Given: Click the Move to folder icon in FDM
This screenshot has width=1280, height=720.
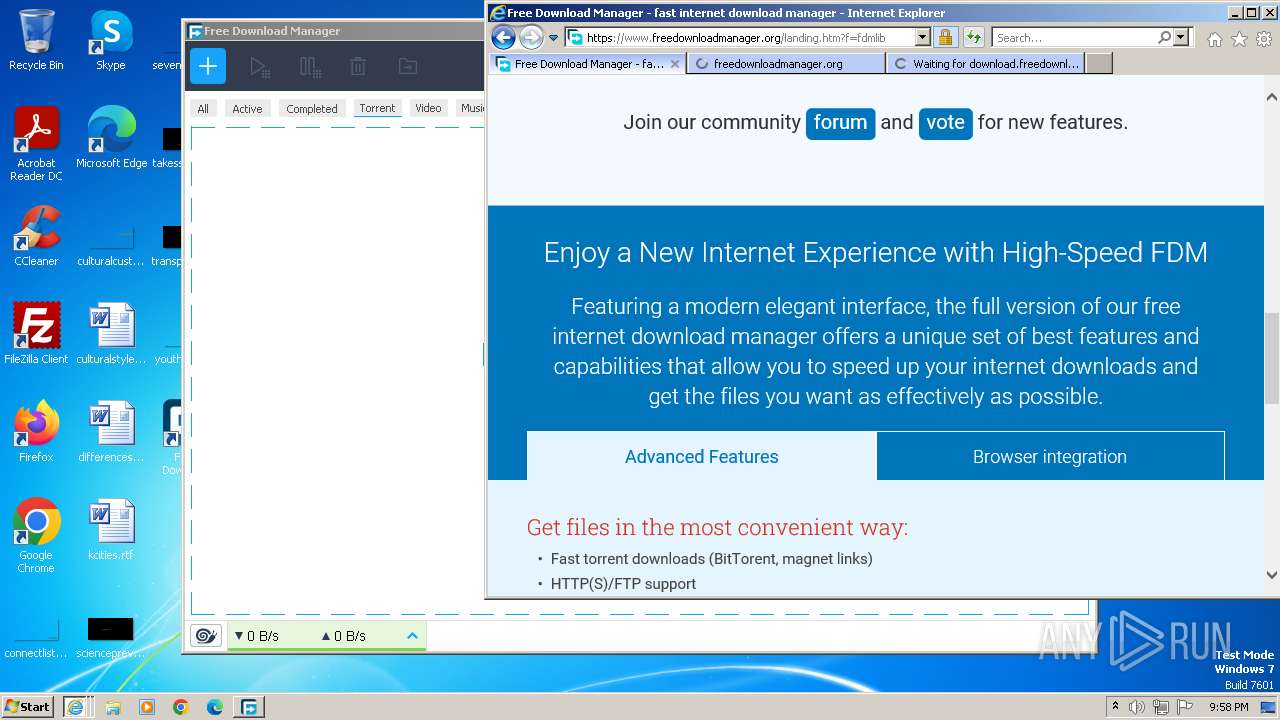Looking at the screenshot, I should click(408, 67).
